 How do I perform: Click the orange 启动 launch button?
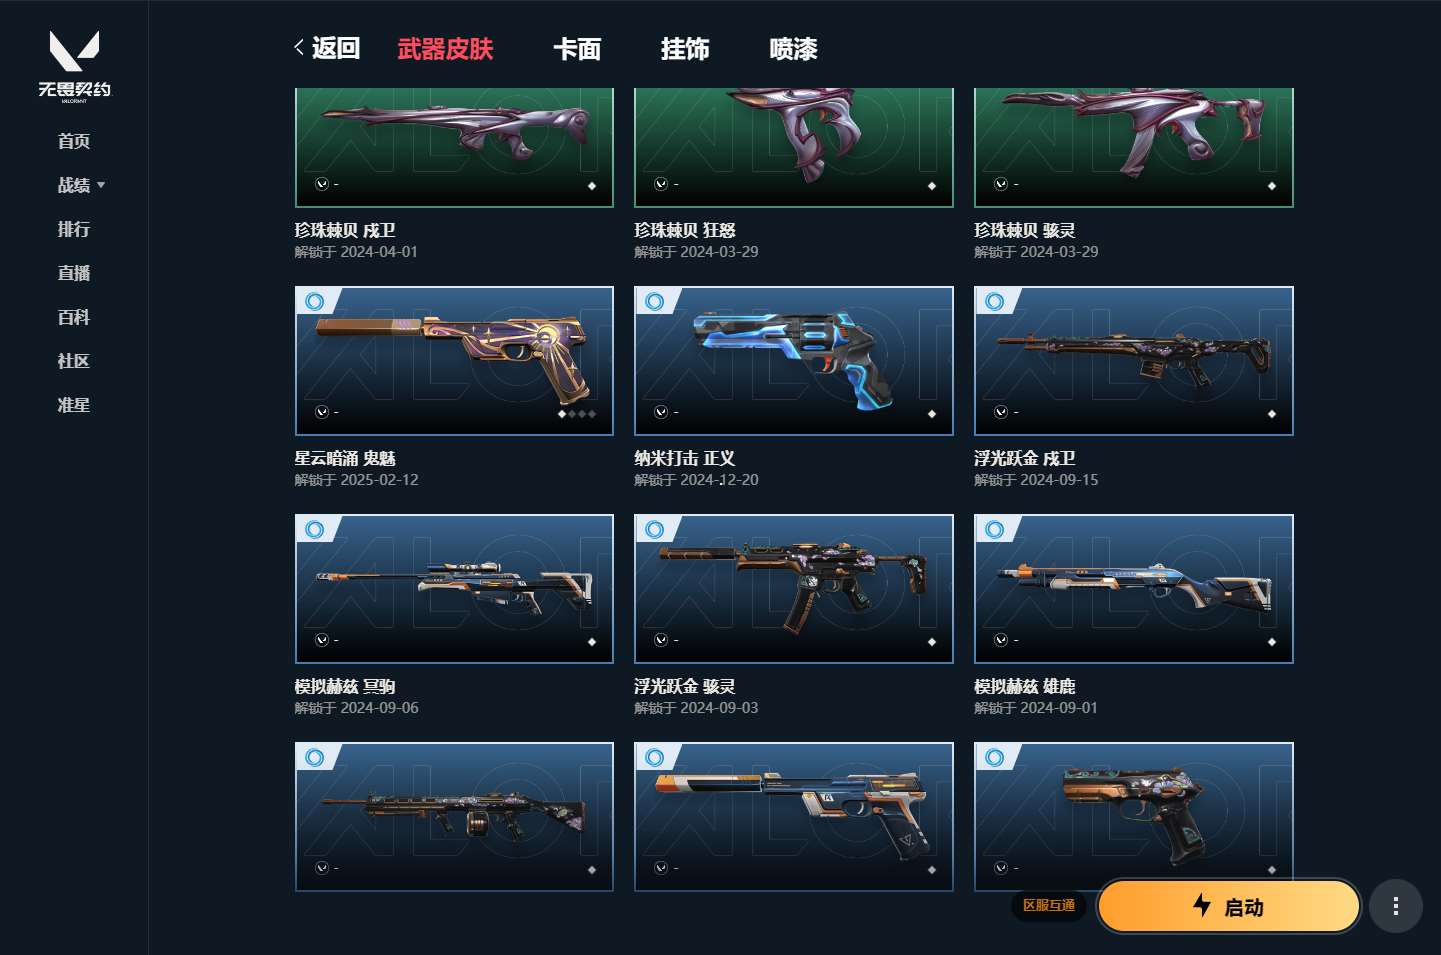point(1229,907)
